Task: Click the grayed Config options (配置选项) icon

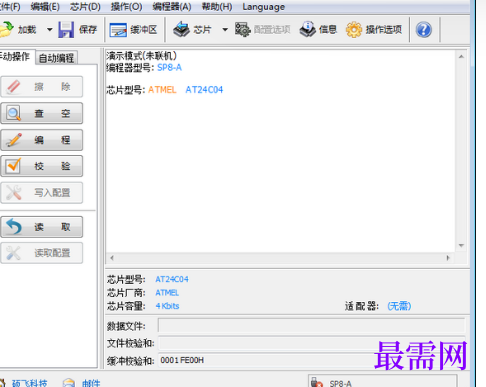Action: [243, 30]
